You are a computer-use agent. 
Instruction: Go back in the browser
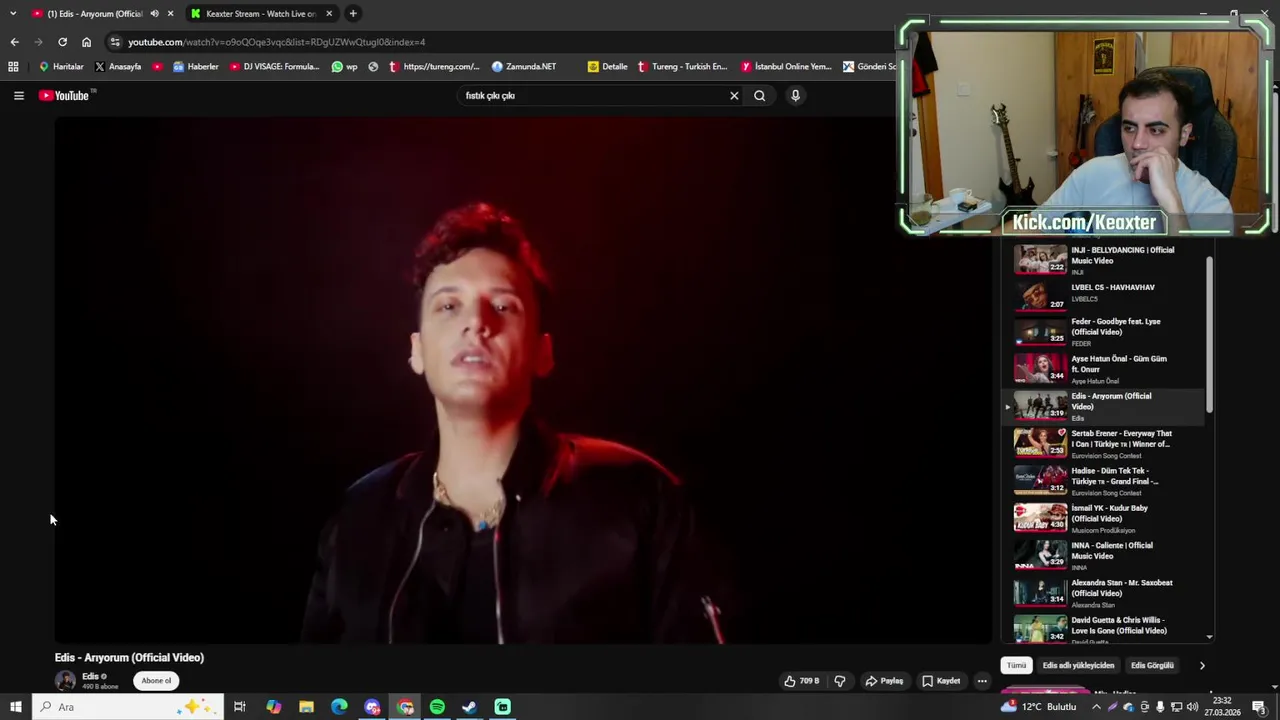(x=14, y=42)
